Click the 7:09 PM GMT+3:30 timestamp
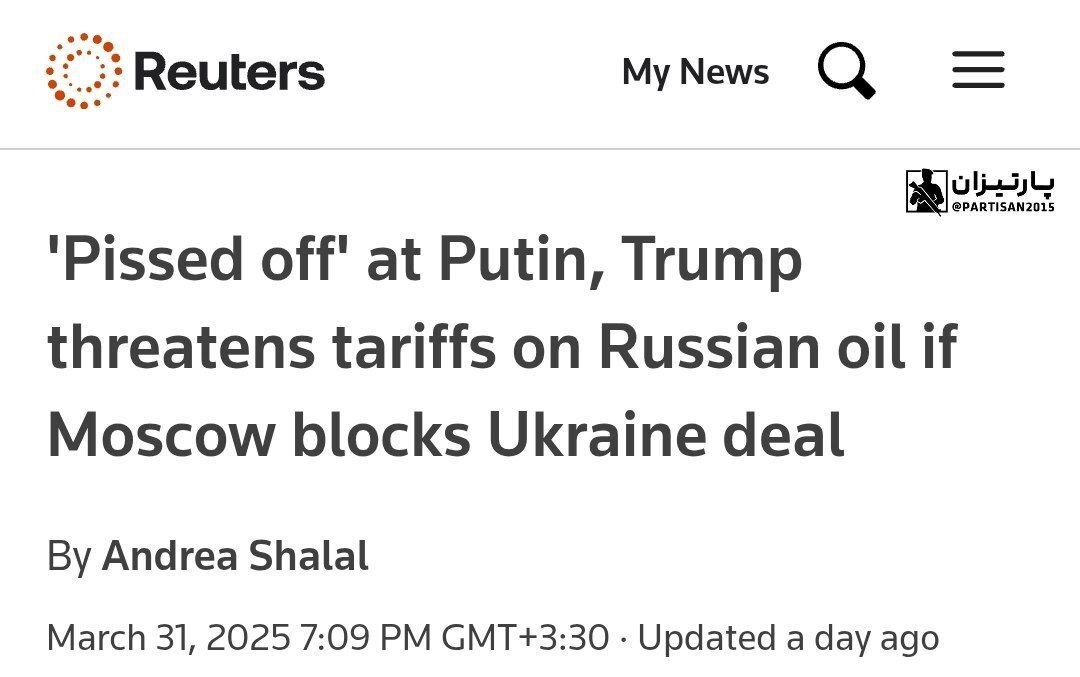 [455, 638]
